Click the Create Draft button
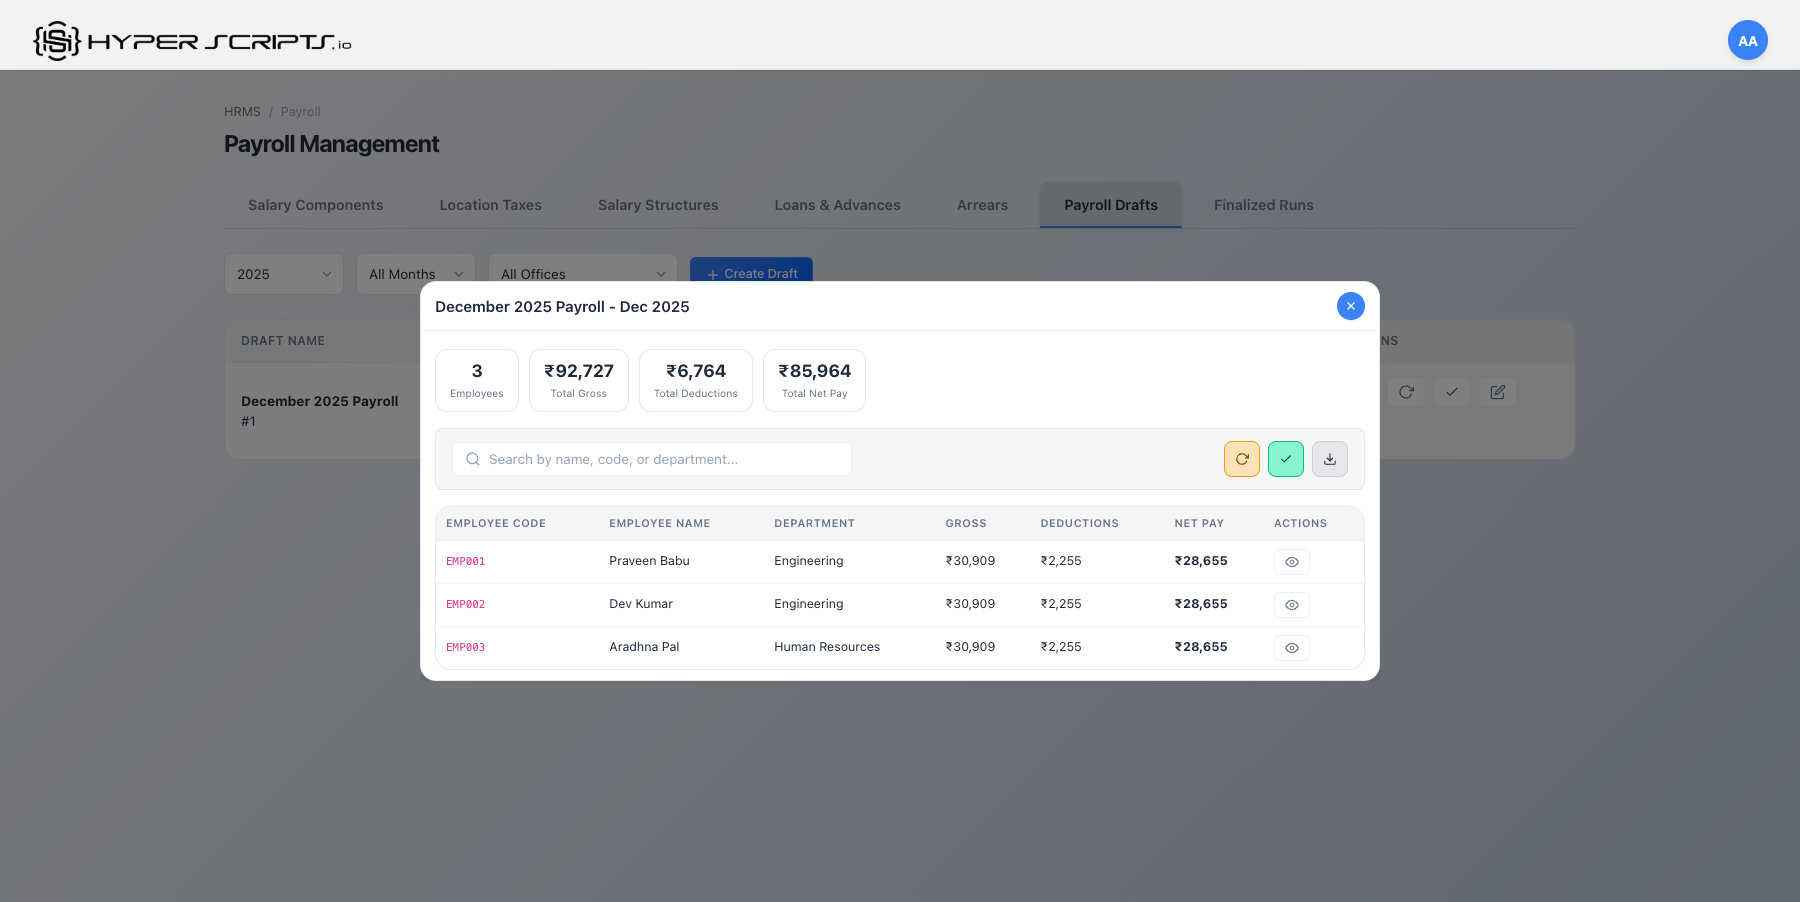Image resolution: width=1800 pixels, height=902 pixels. tap(751, 272)
